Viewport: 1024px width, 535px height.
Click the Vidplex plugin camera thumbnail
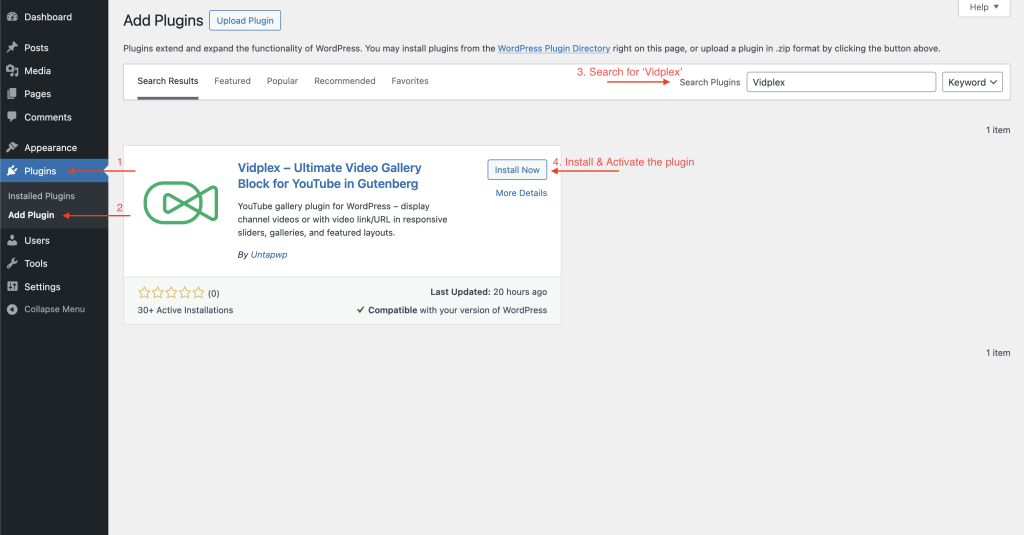coord(180,203)
